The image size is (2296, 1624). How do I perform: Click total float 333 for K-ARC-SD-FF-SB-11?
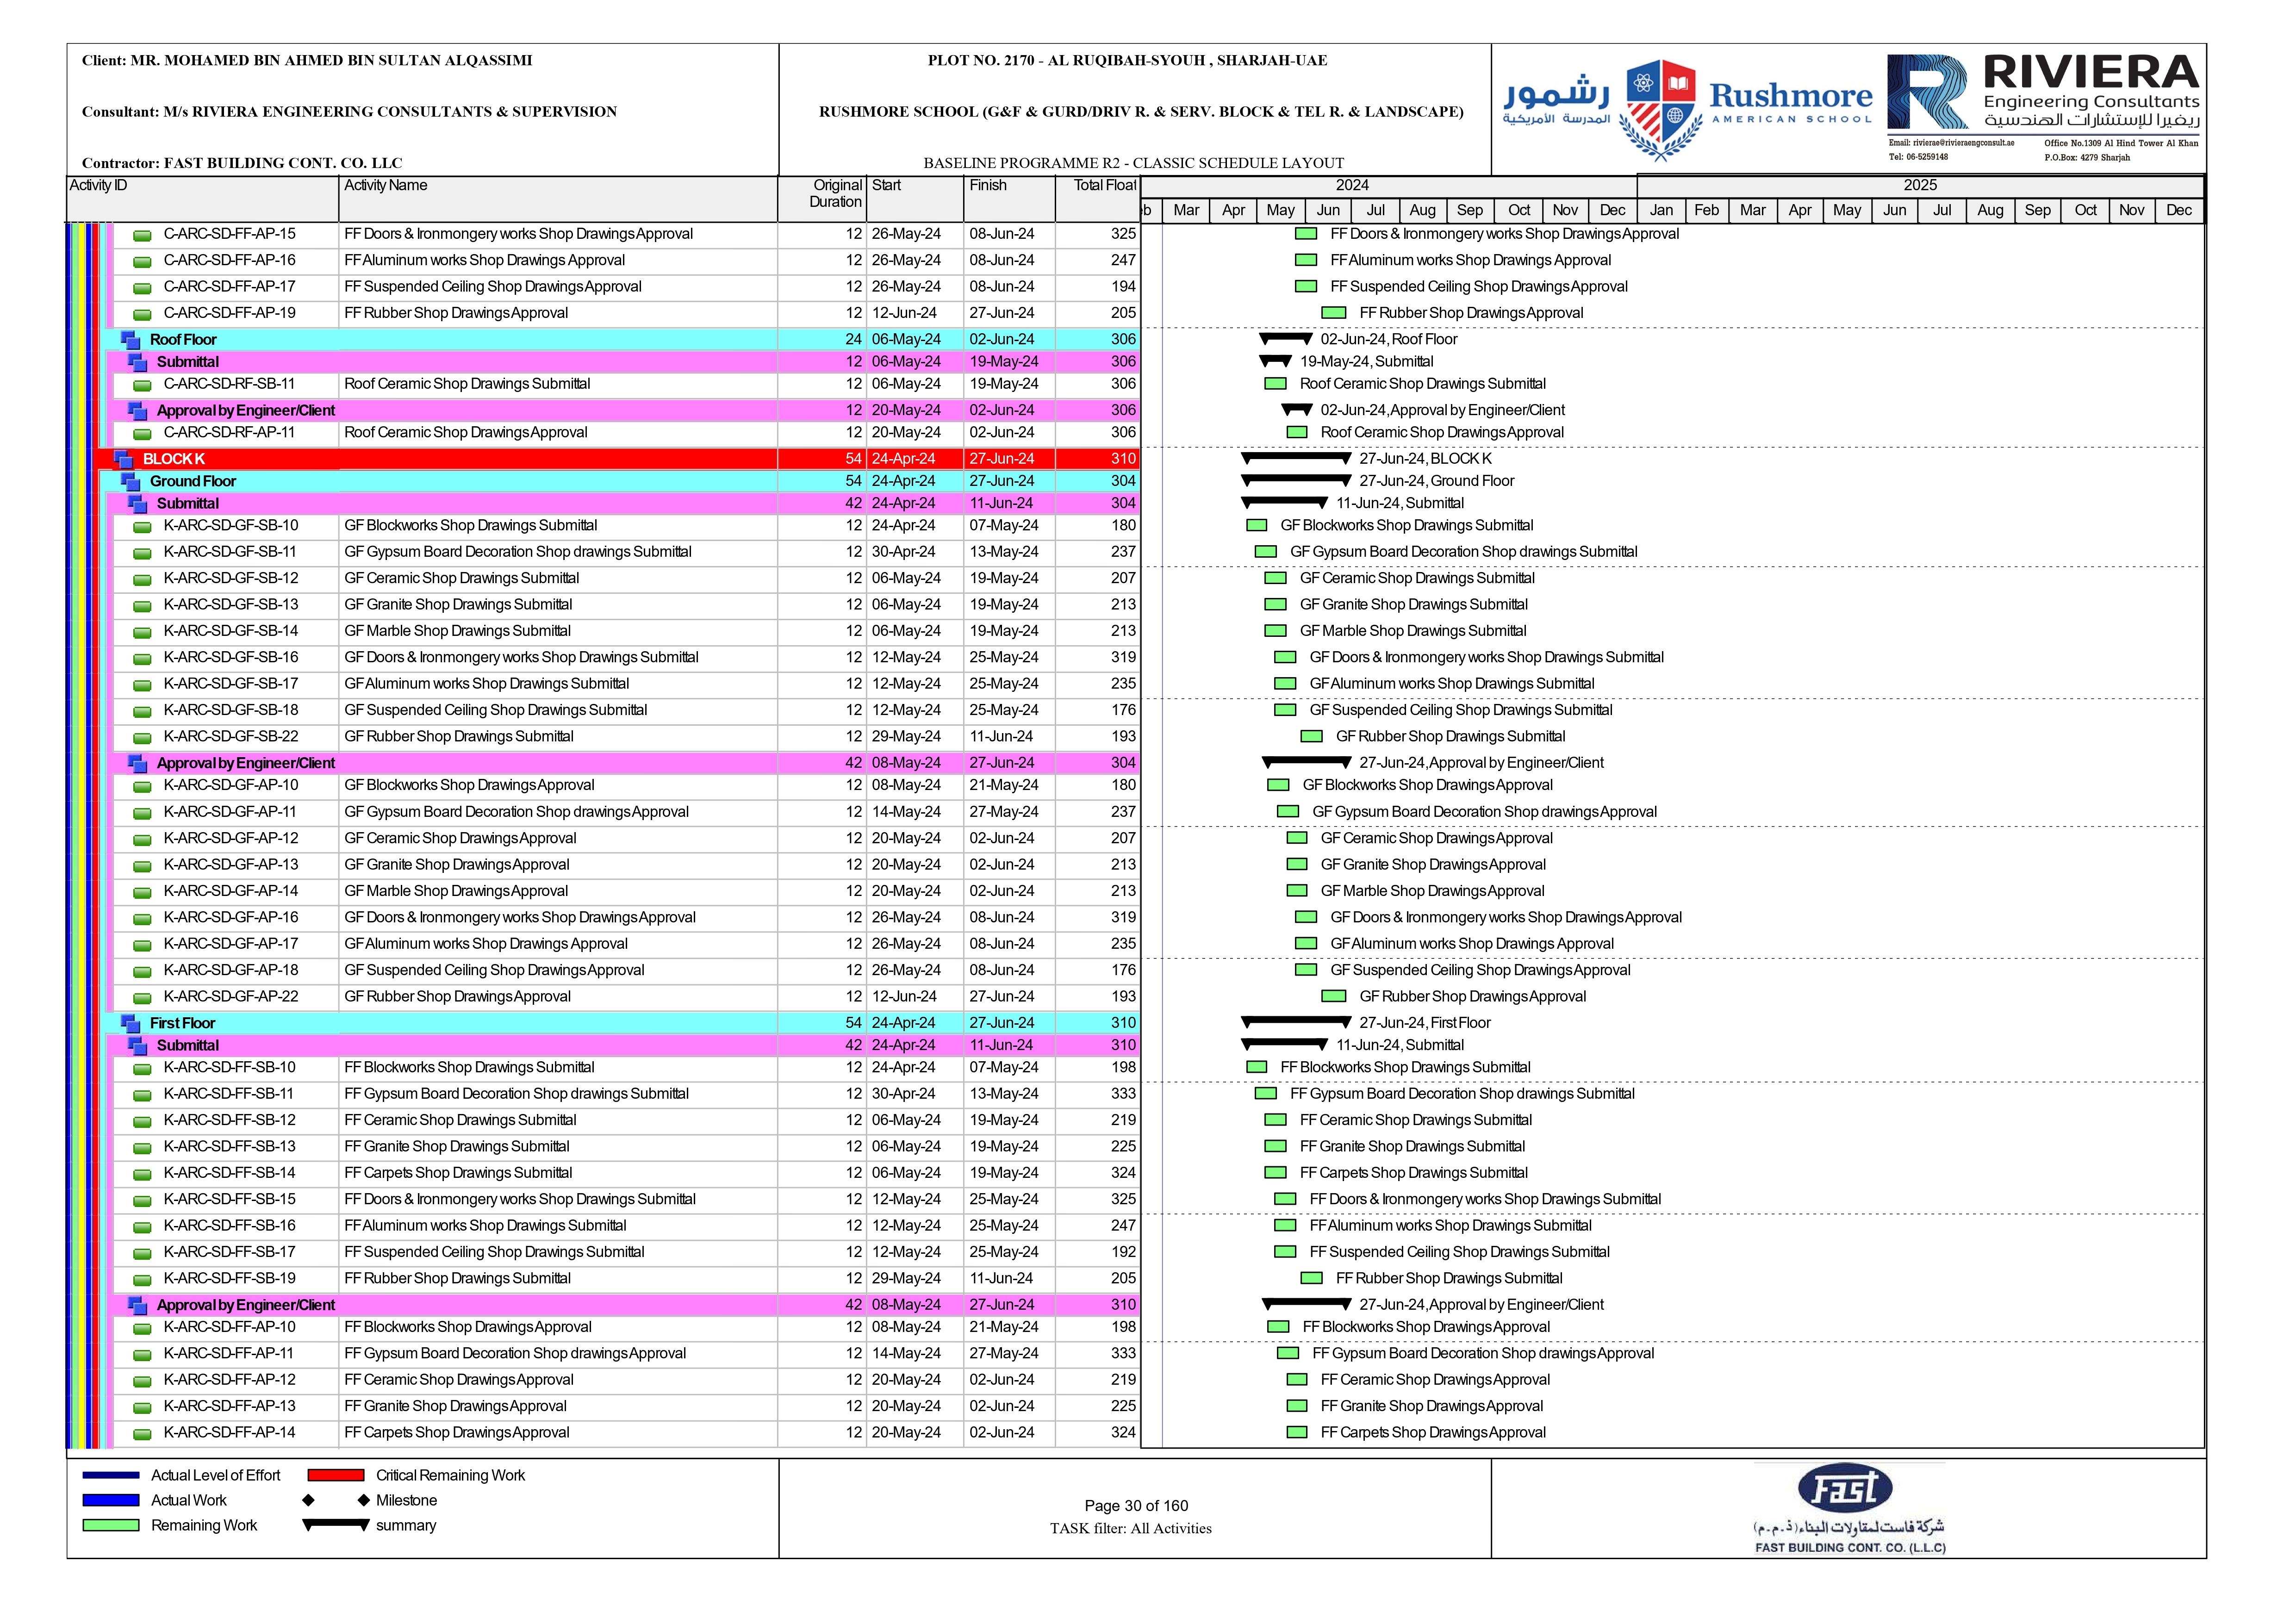pyautogui.click(x=1123, y=1094)
